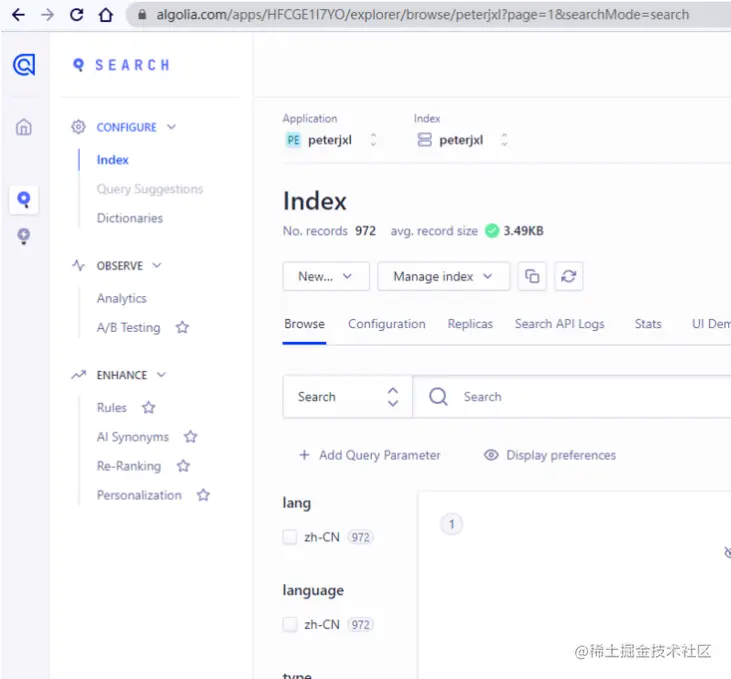Click the lock icon in address bar
731x679 pixels.
pos(142,15)
